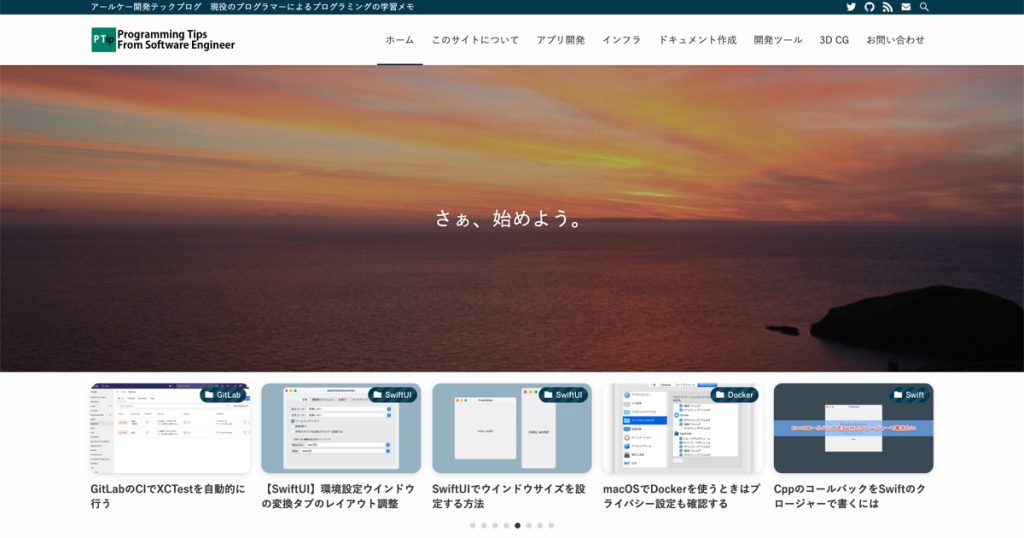Click the envelope mail icon in the top bar

tap(906, 7)
